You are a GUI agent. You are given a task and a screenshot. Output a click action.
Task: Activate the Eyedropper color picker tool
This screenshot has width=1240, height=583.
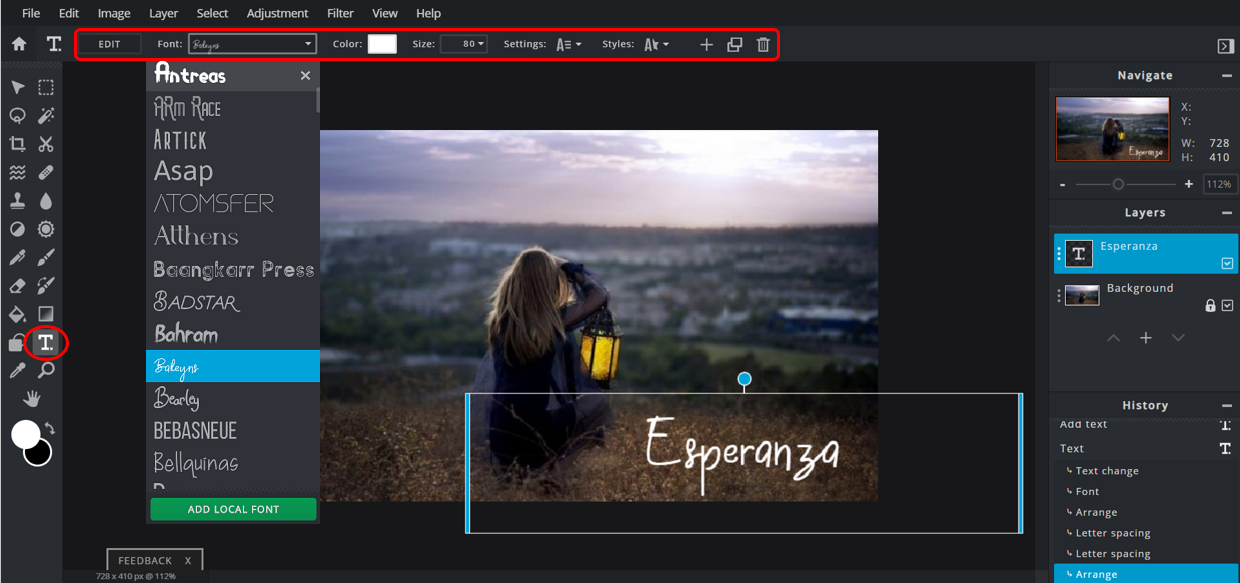(x=17, y=371)
